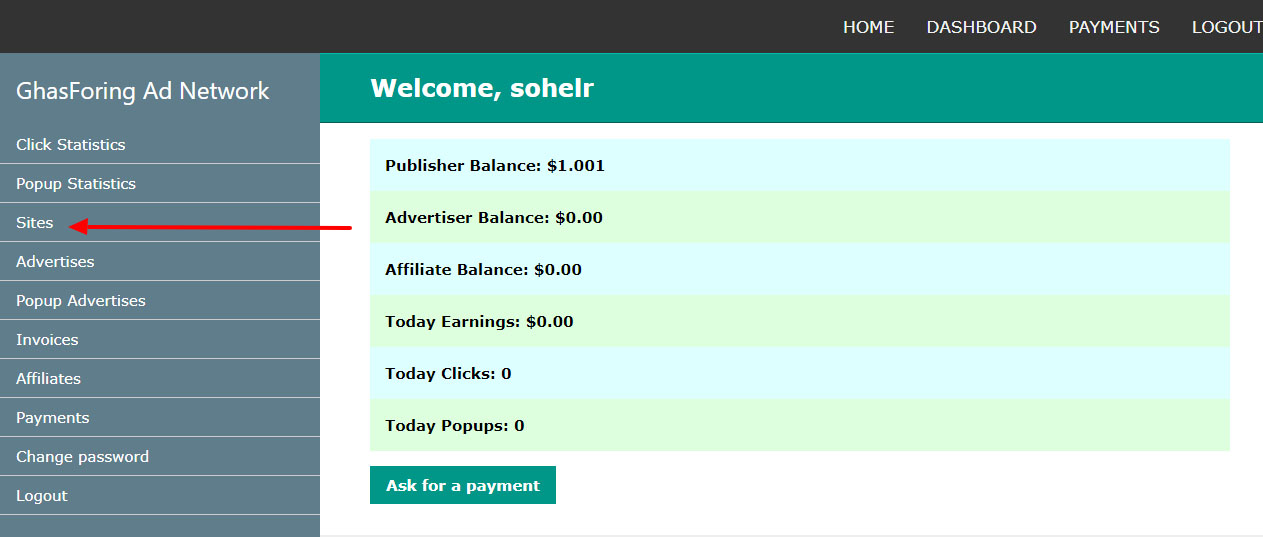
Task: Click the GhasForing Ad Network title
Action: [x=143, y=91]
